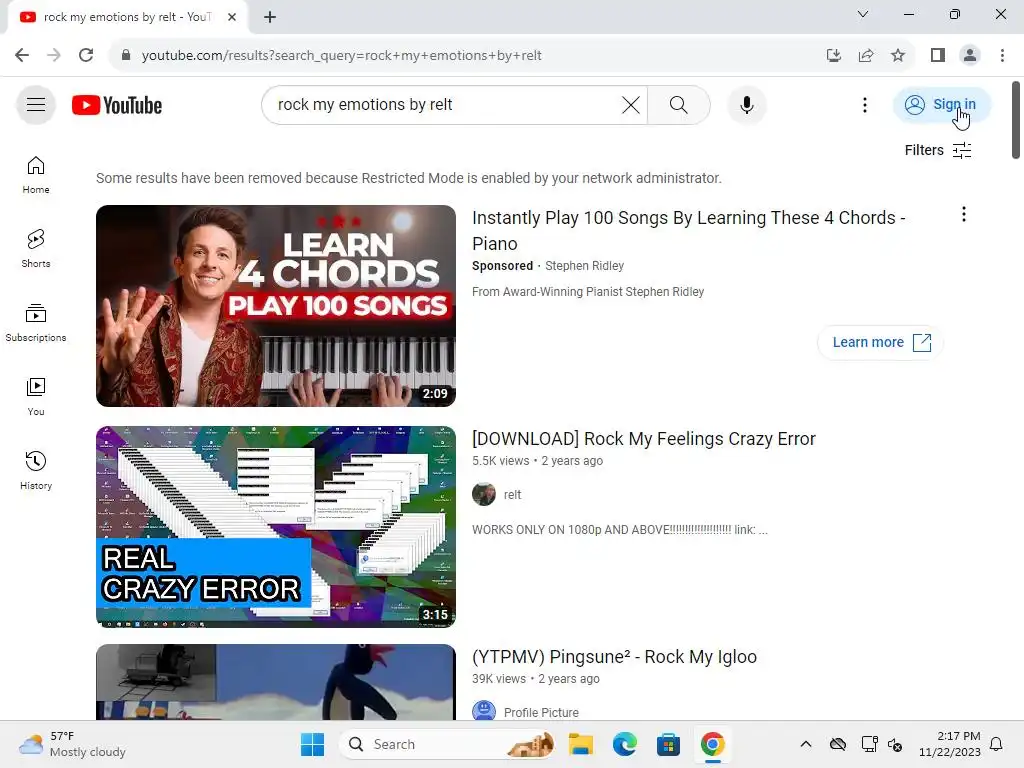Open the notifications bell

[x=997, y=744]
